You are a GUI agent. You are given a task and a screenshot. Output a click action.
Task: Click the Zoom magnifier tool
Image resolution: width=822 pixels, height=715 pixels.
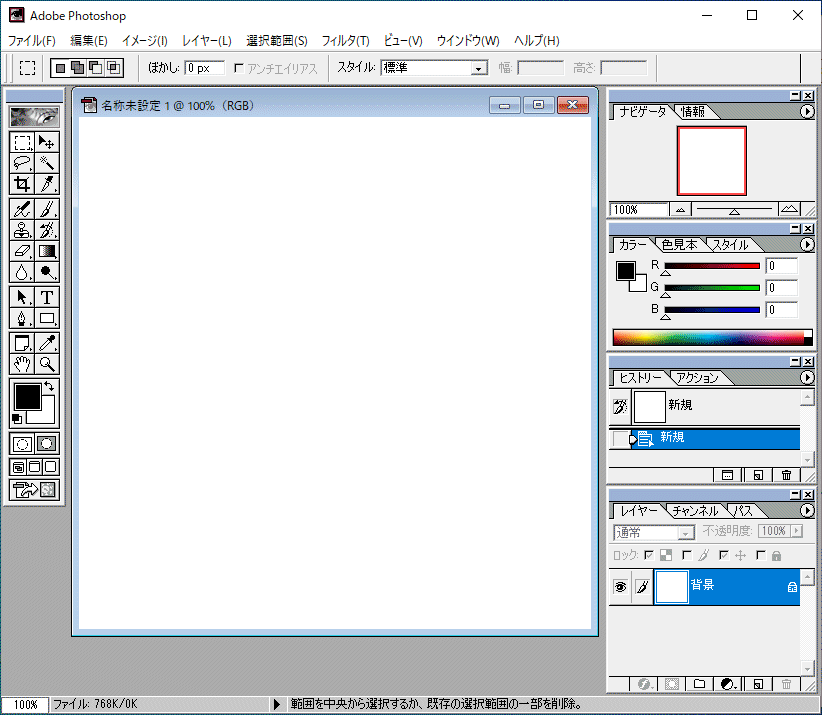coord(47,364)
